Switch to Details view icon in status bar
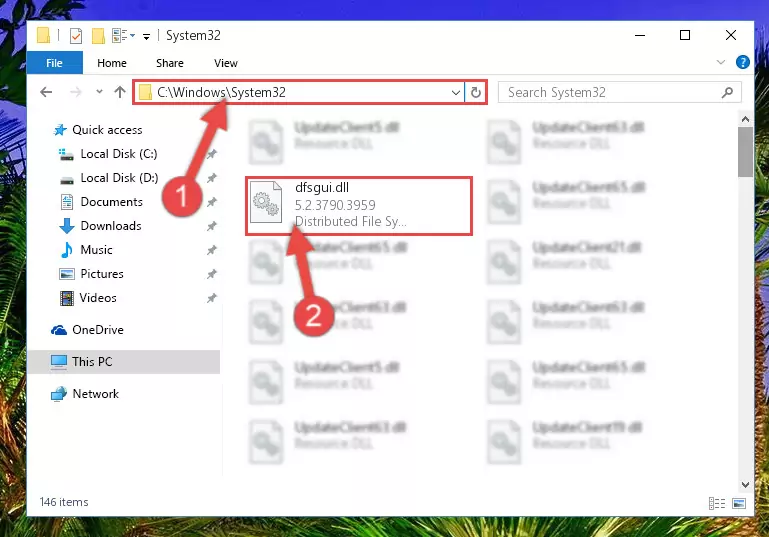769x537 pixels. click(x=717, y=503)
